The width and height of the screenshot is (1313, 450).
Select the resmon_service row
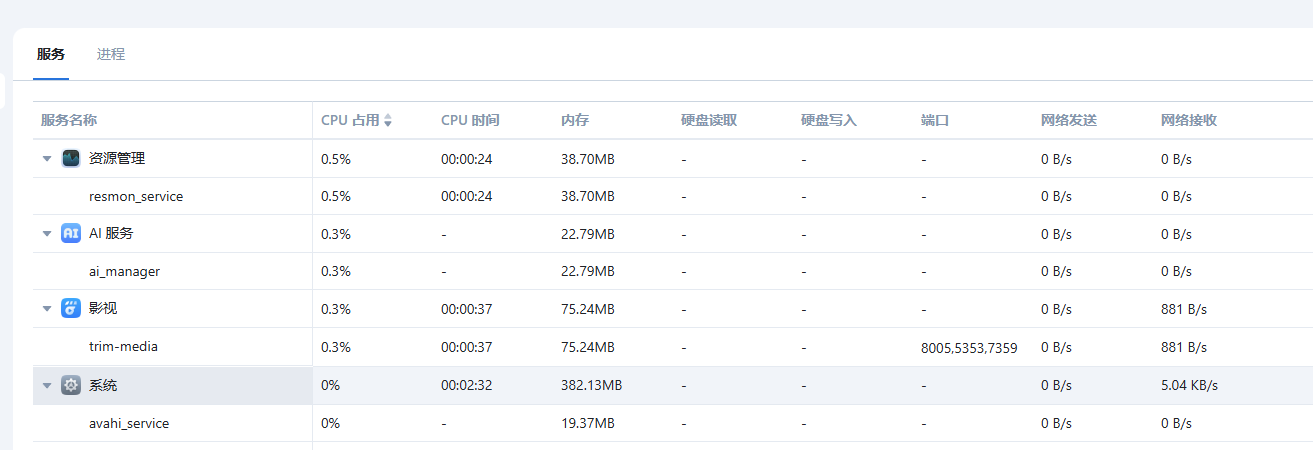coord(136,196)
